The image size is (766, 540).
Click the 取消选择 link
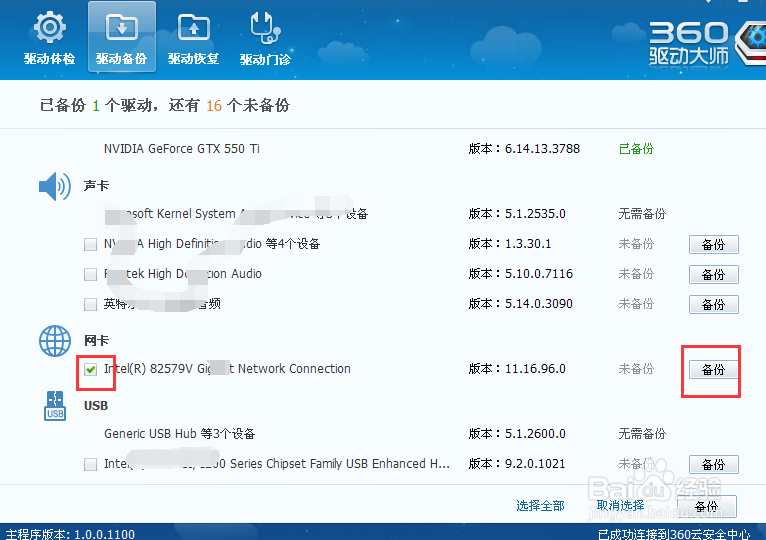point(620,505)
